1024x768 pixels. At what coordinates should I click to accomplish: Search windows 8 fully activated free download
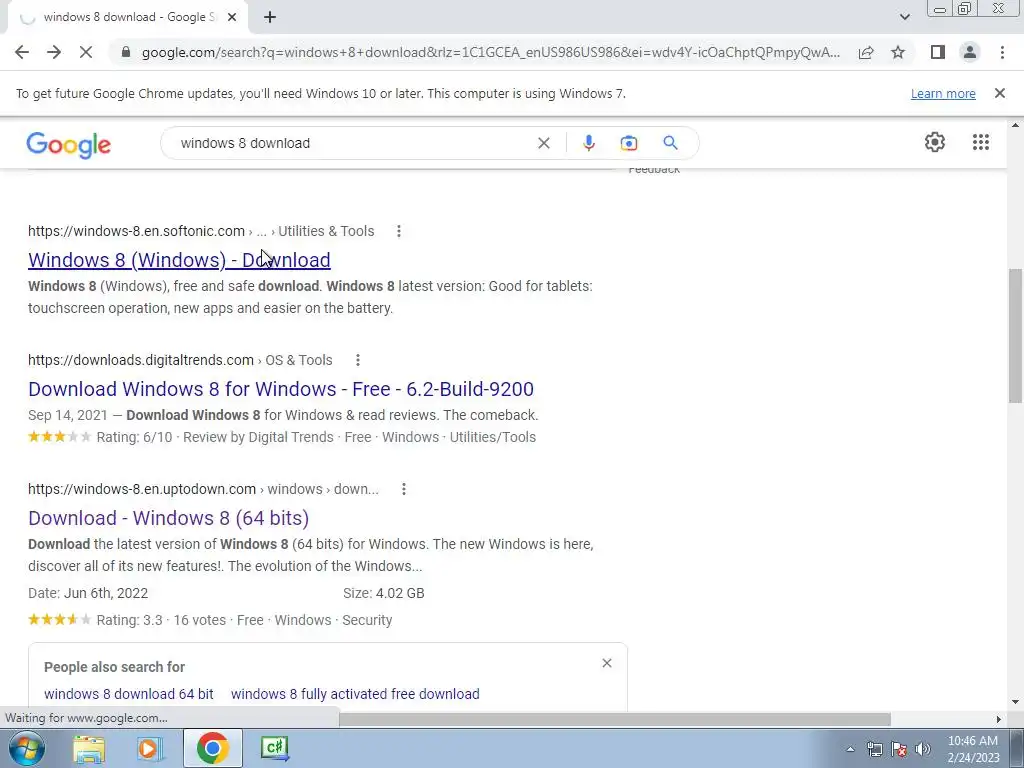pyautogui.click(x=355, y=694)
